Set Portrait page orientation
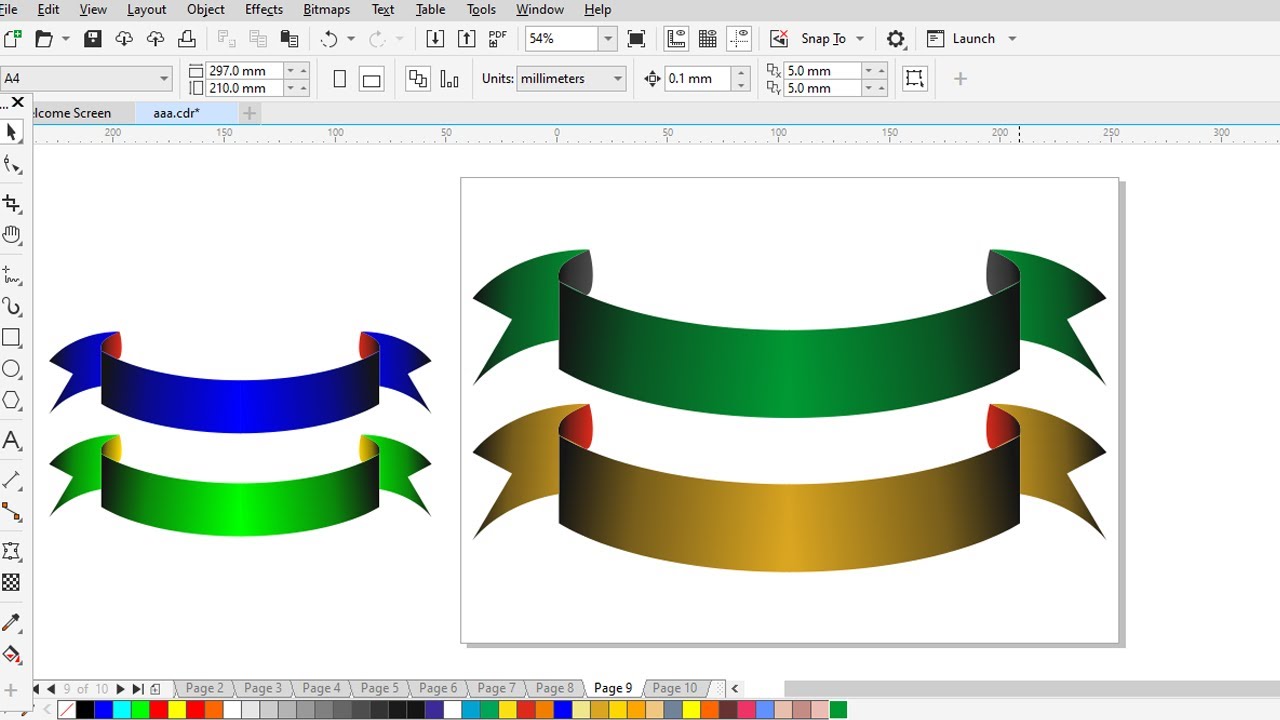The image size is (1280, 720). (x=340, y=79)
